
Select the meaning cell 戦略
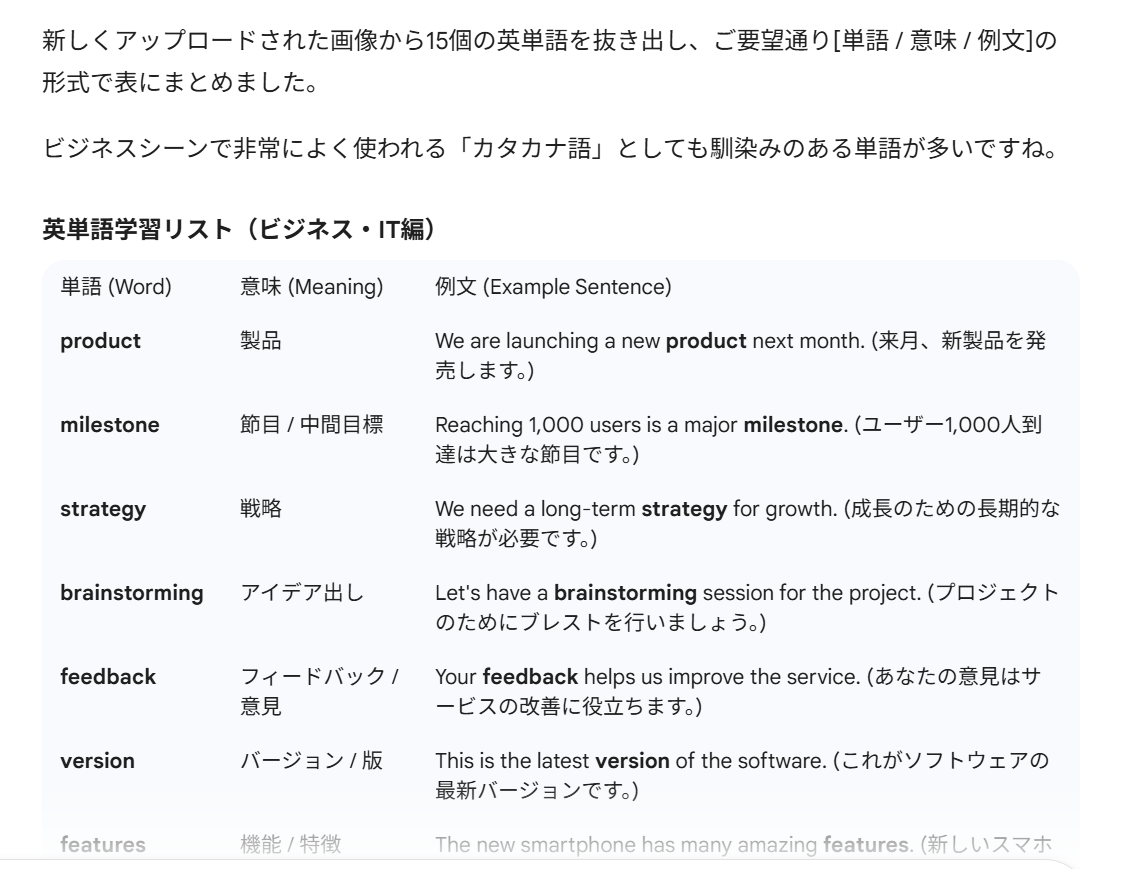pos(260,508)
